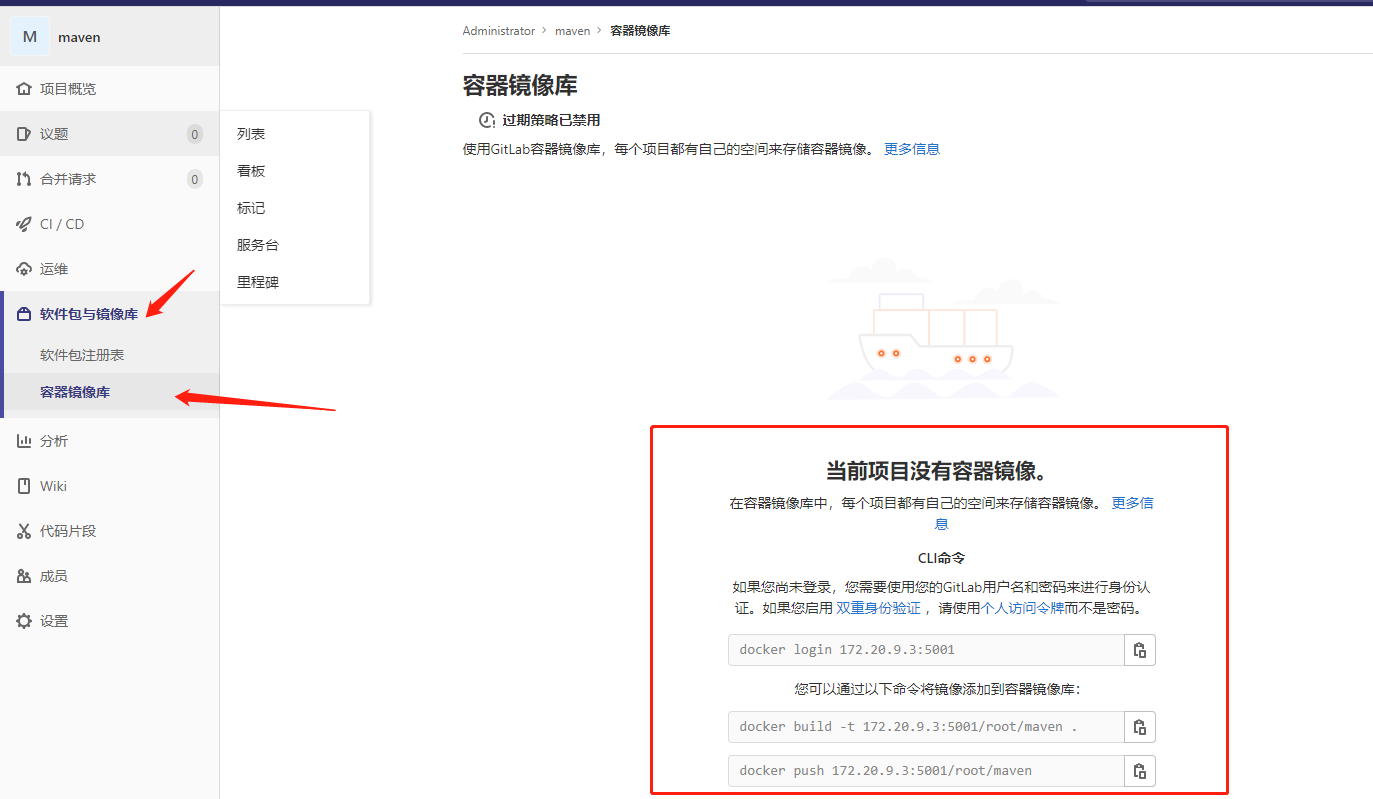Click the clock icon beside 过期策略已禁用
This screenshot has width=1373, height=799.
(x=487, y=120)
